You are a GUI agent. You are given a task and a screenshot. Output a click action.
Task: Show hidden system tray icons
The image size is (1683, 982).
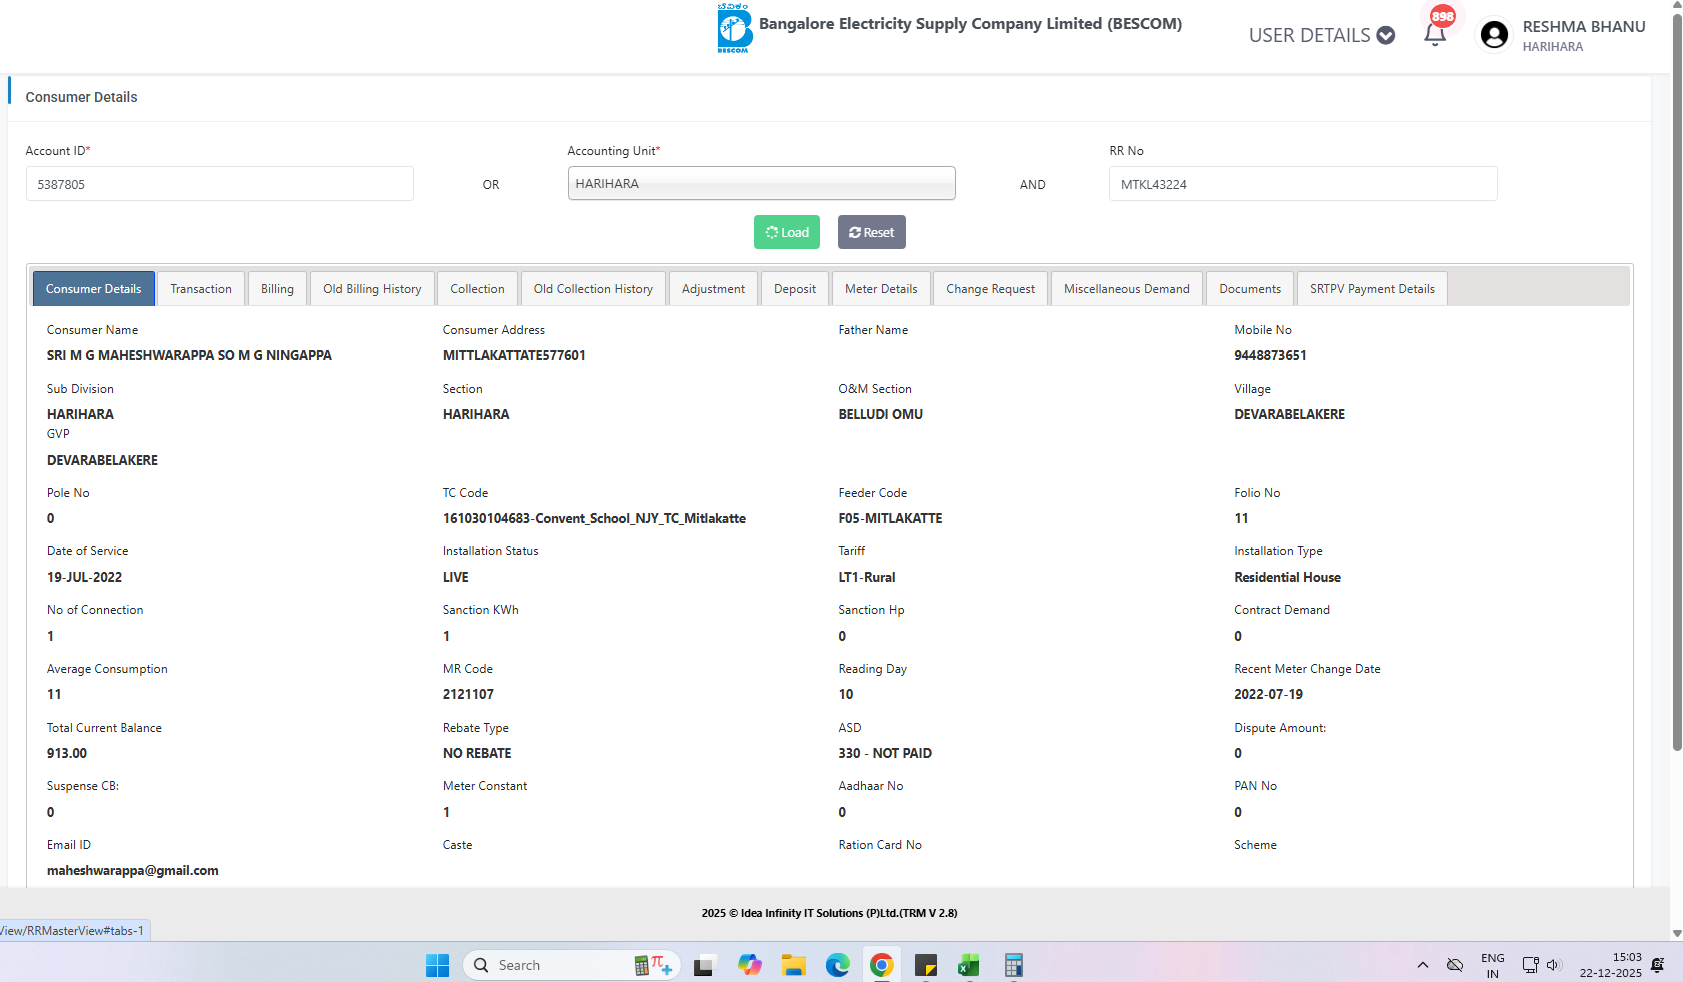pyautogui.click(x=1422, y=965)
